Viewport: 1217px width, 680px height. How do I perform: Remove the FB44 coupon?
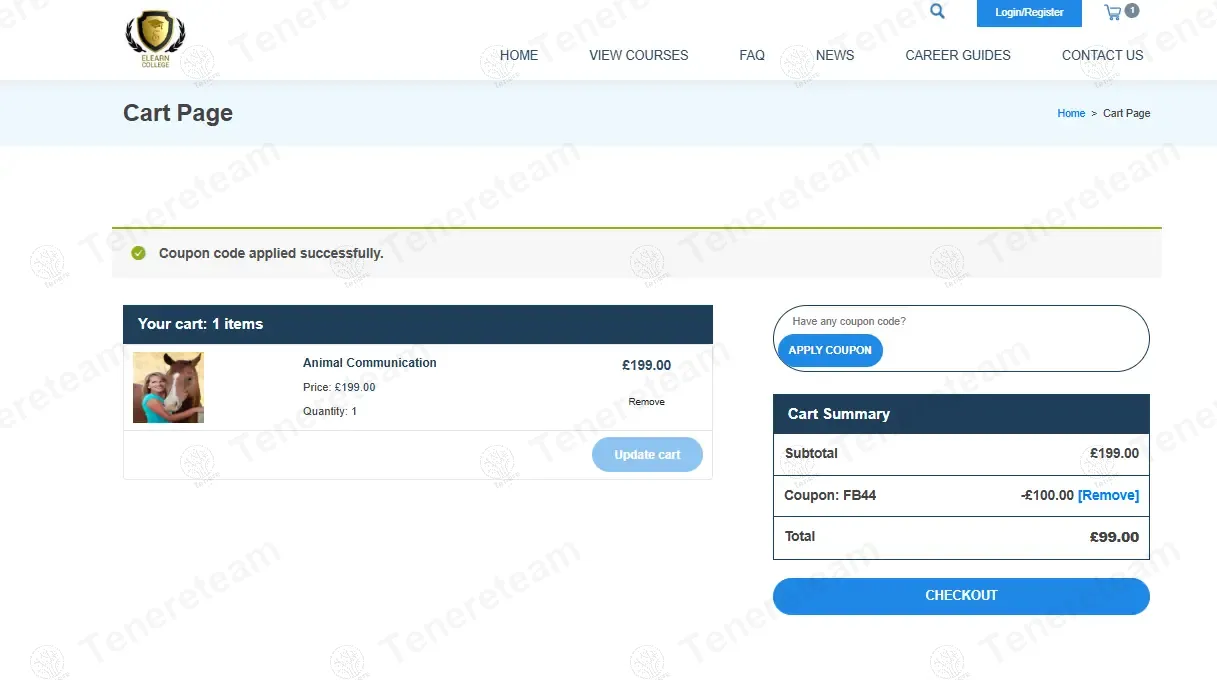tap(1108, 496)
